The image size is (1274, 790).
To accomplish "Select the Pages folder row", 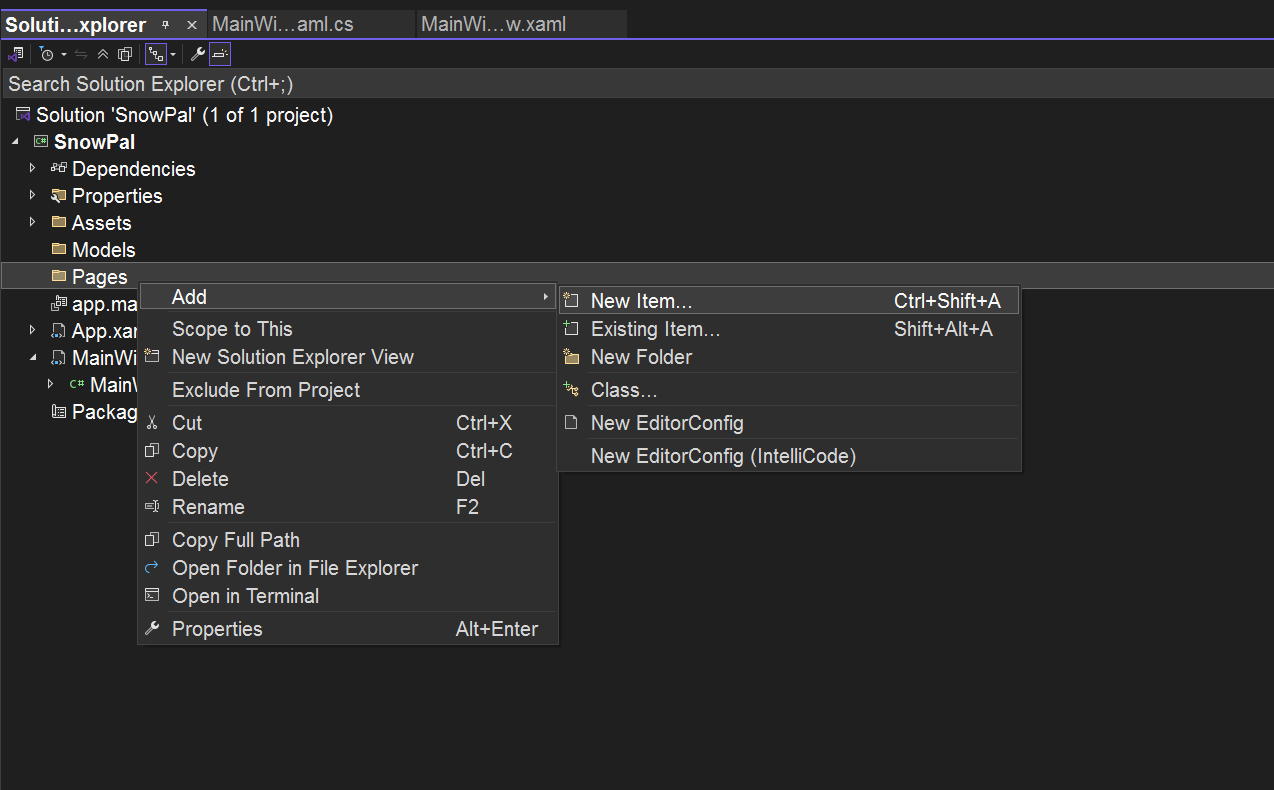I will click(637, 276).
